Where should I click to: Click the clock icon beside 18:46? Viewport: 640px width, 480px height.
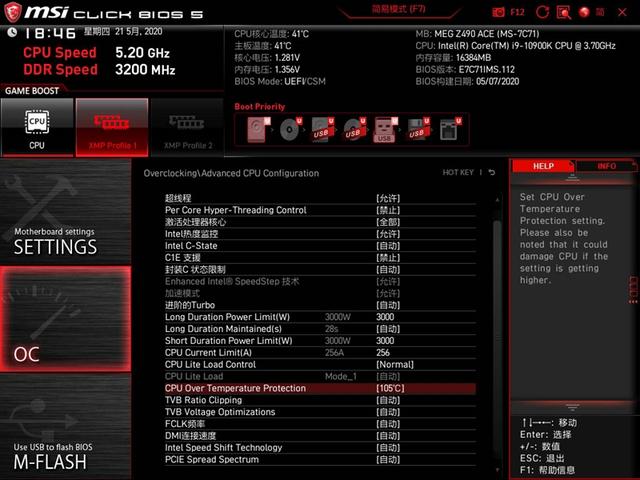pyautogui.click(x=12, y=32)
